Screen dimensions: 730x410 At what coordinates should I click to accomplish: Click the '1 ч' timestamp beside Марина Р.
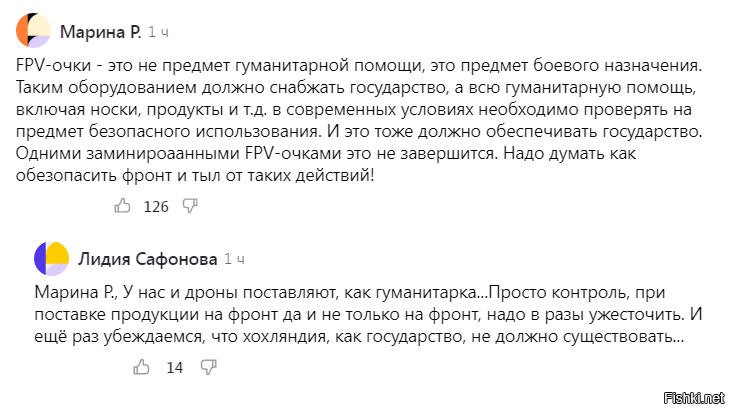158,32
